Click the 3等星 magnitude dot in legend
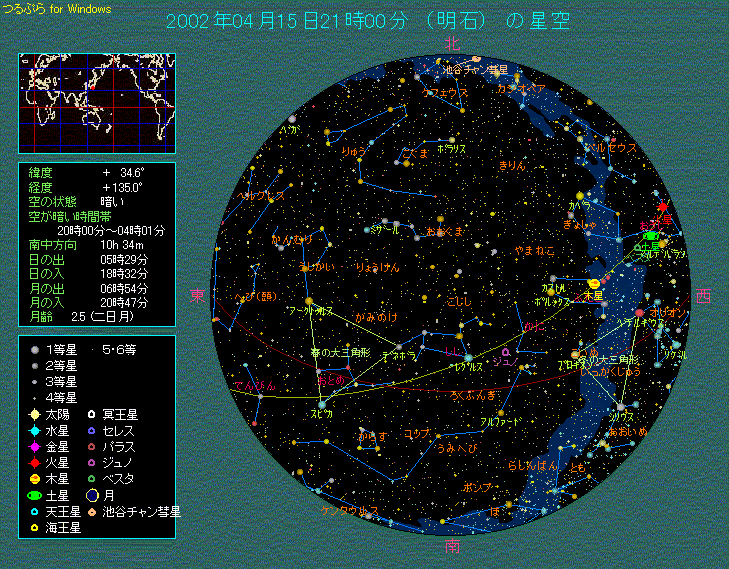This screenshot has width=729, height=569. (35, 382)
